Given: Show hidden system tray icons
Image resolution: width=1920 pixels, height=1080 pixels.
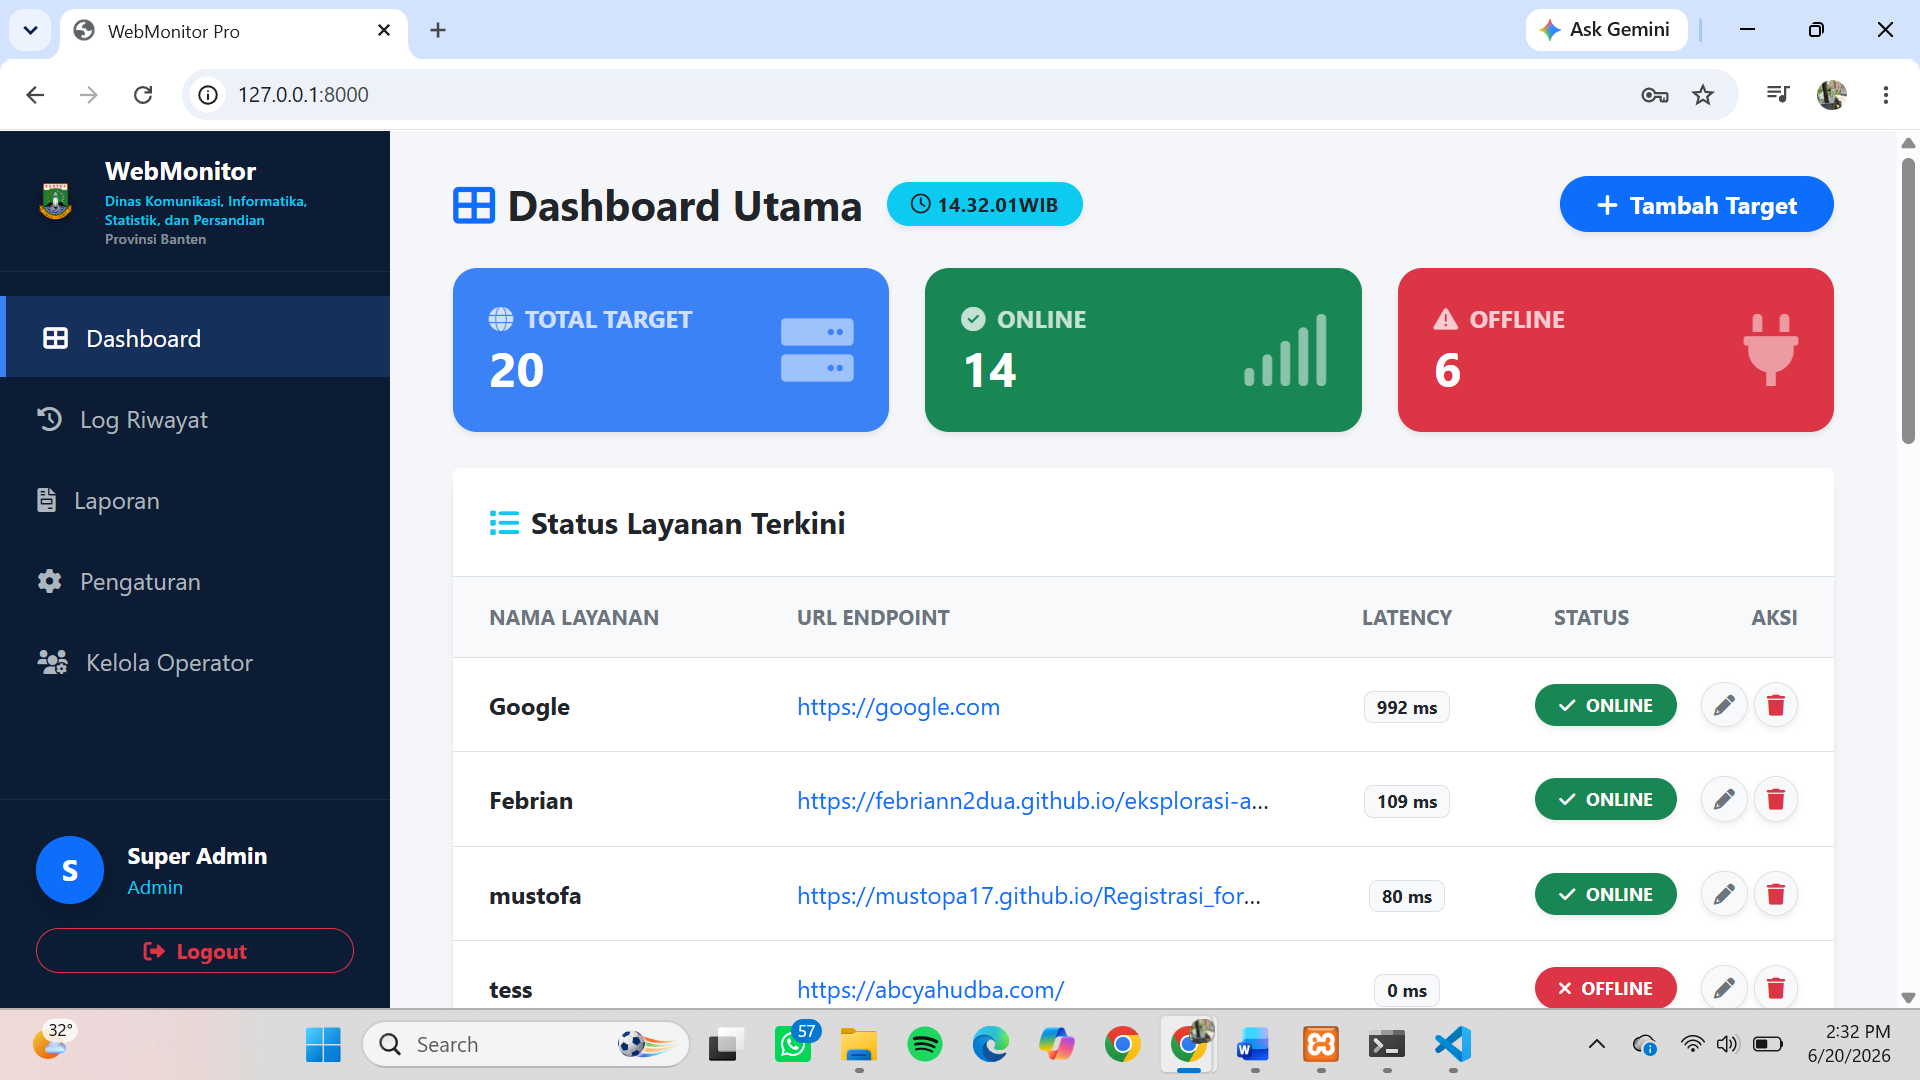Looking at the screenshot, I should pyautogui.click(x=1597, y=1045).
